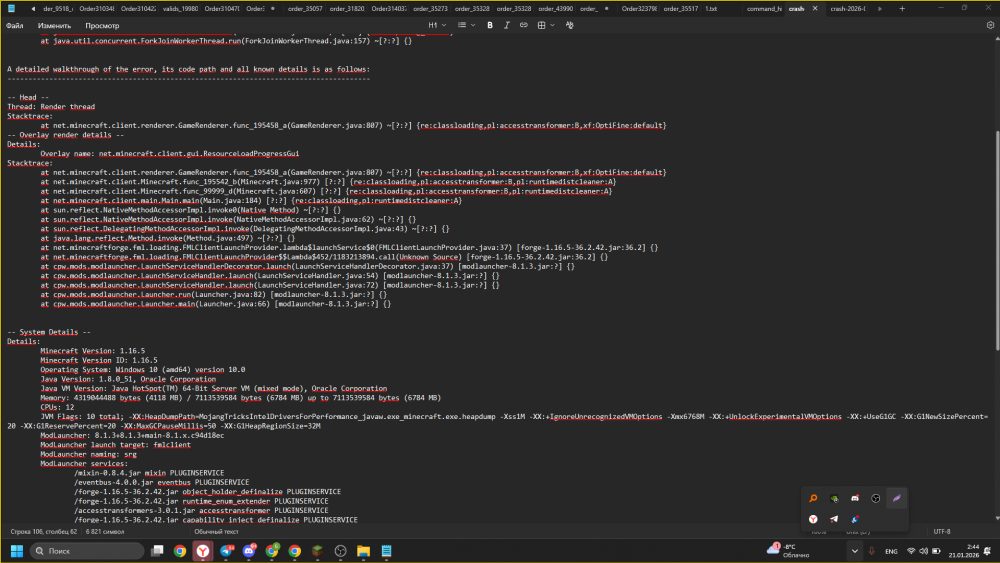The height and width of the screenshot is (563, 1000).
Task: Open the Wi-Fi network tray icon
Action: click(911, 551)
